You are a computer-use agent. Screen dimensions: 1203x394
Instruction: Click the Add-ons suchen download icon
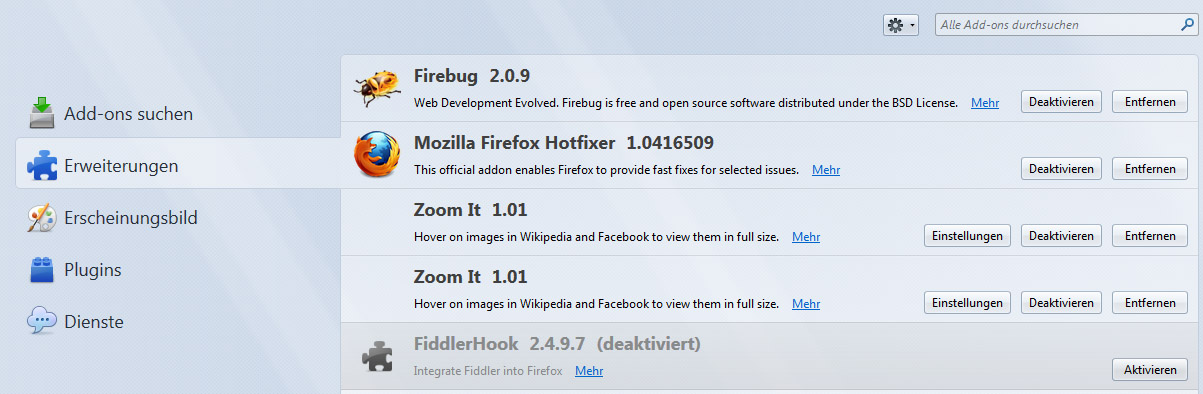(42, 113)
